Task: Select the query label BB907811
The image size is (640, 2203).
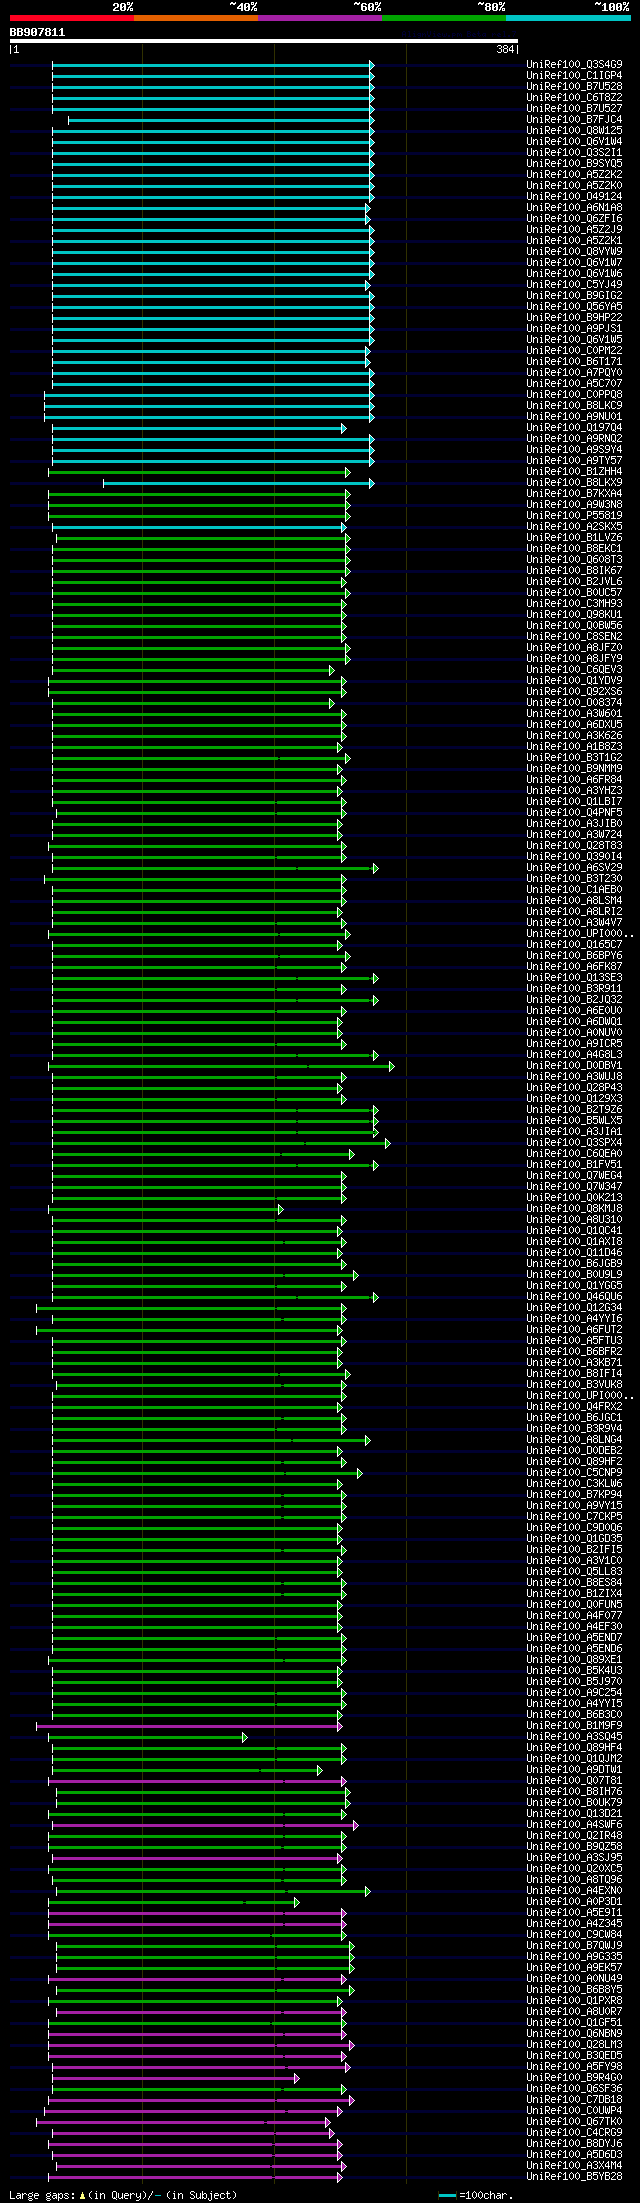Action: pyautogui.click(x=37, y=32)
